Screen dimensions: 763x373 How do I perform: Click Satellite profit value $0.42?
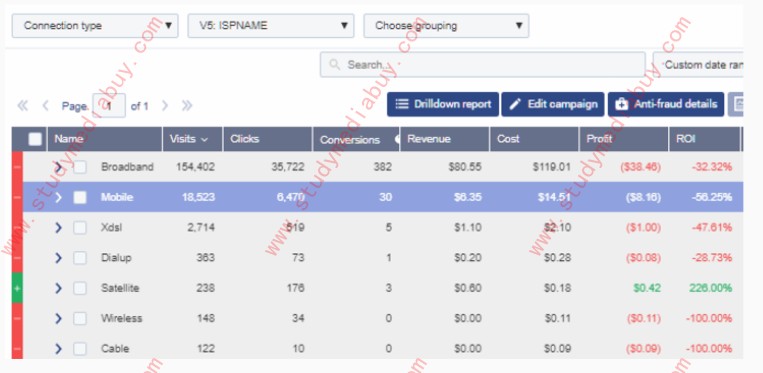pos(647,288)
